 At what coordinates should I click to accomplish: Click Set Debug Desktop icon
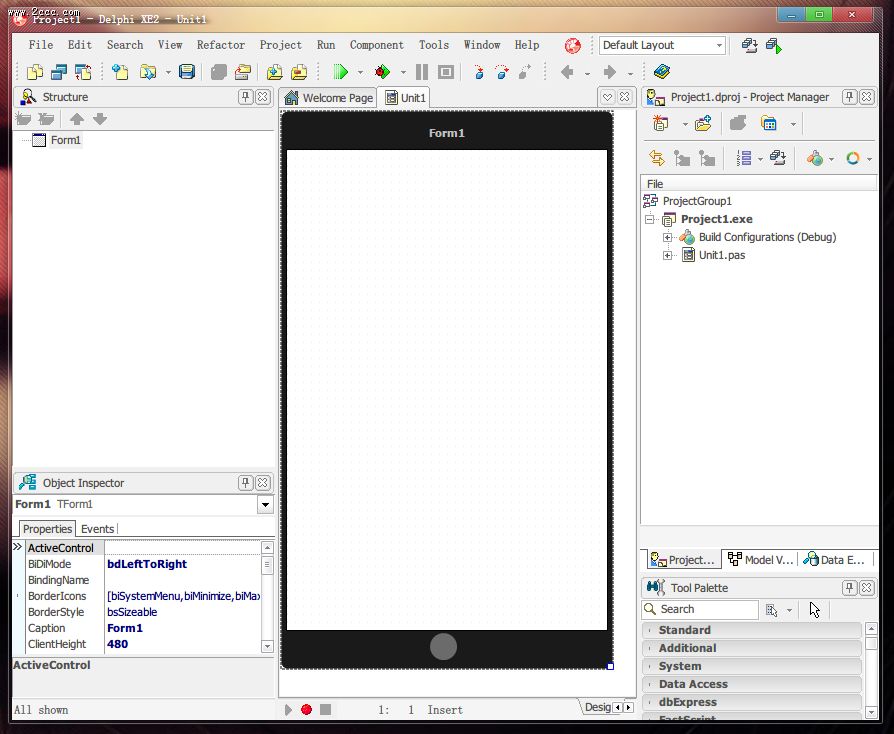coord(774,45)
